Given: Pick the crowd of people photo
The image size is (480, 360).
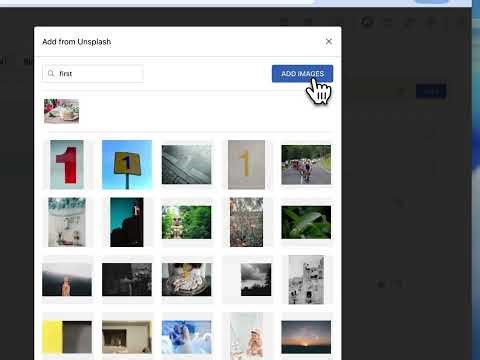Looking at the screenshot, I should coord(246,222).
